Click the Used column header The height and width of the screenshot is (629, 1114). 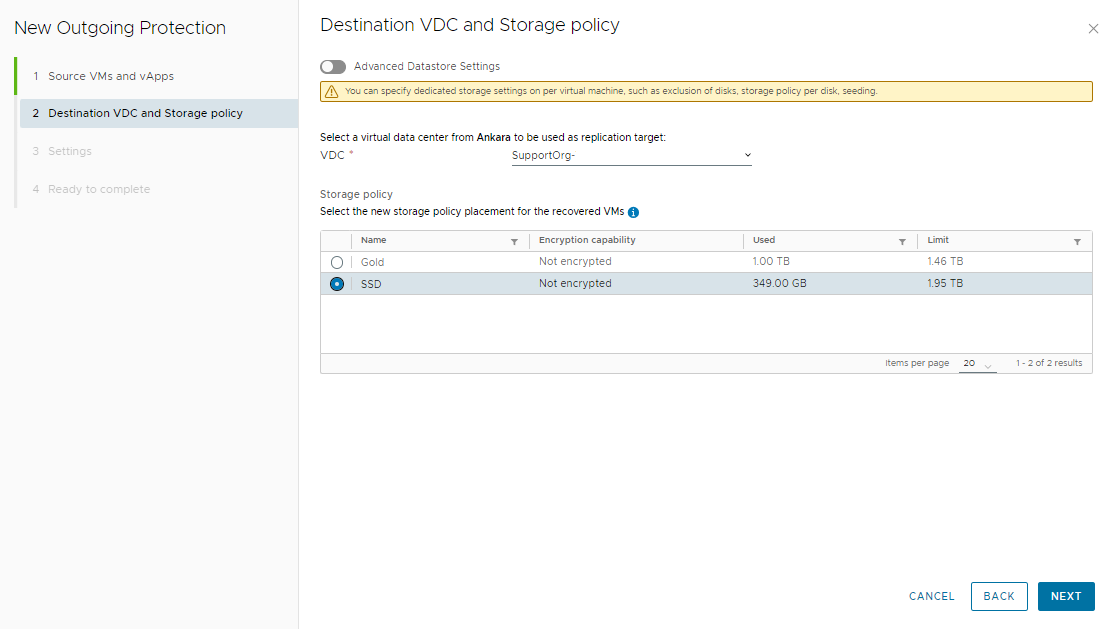pyautogui.click(x=764, y=240)
